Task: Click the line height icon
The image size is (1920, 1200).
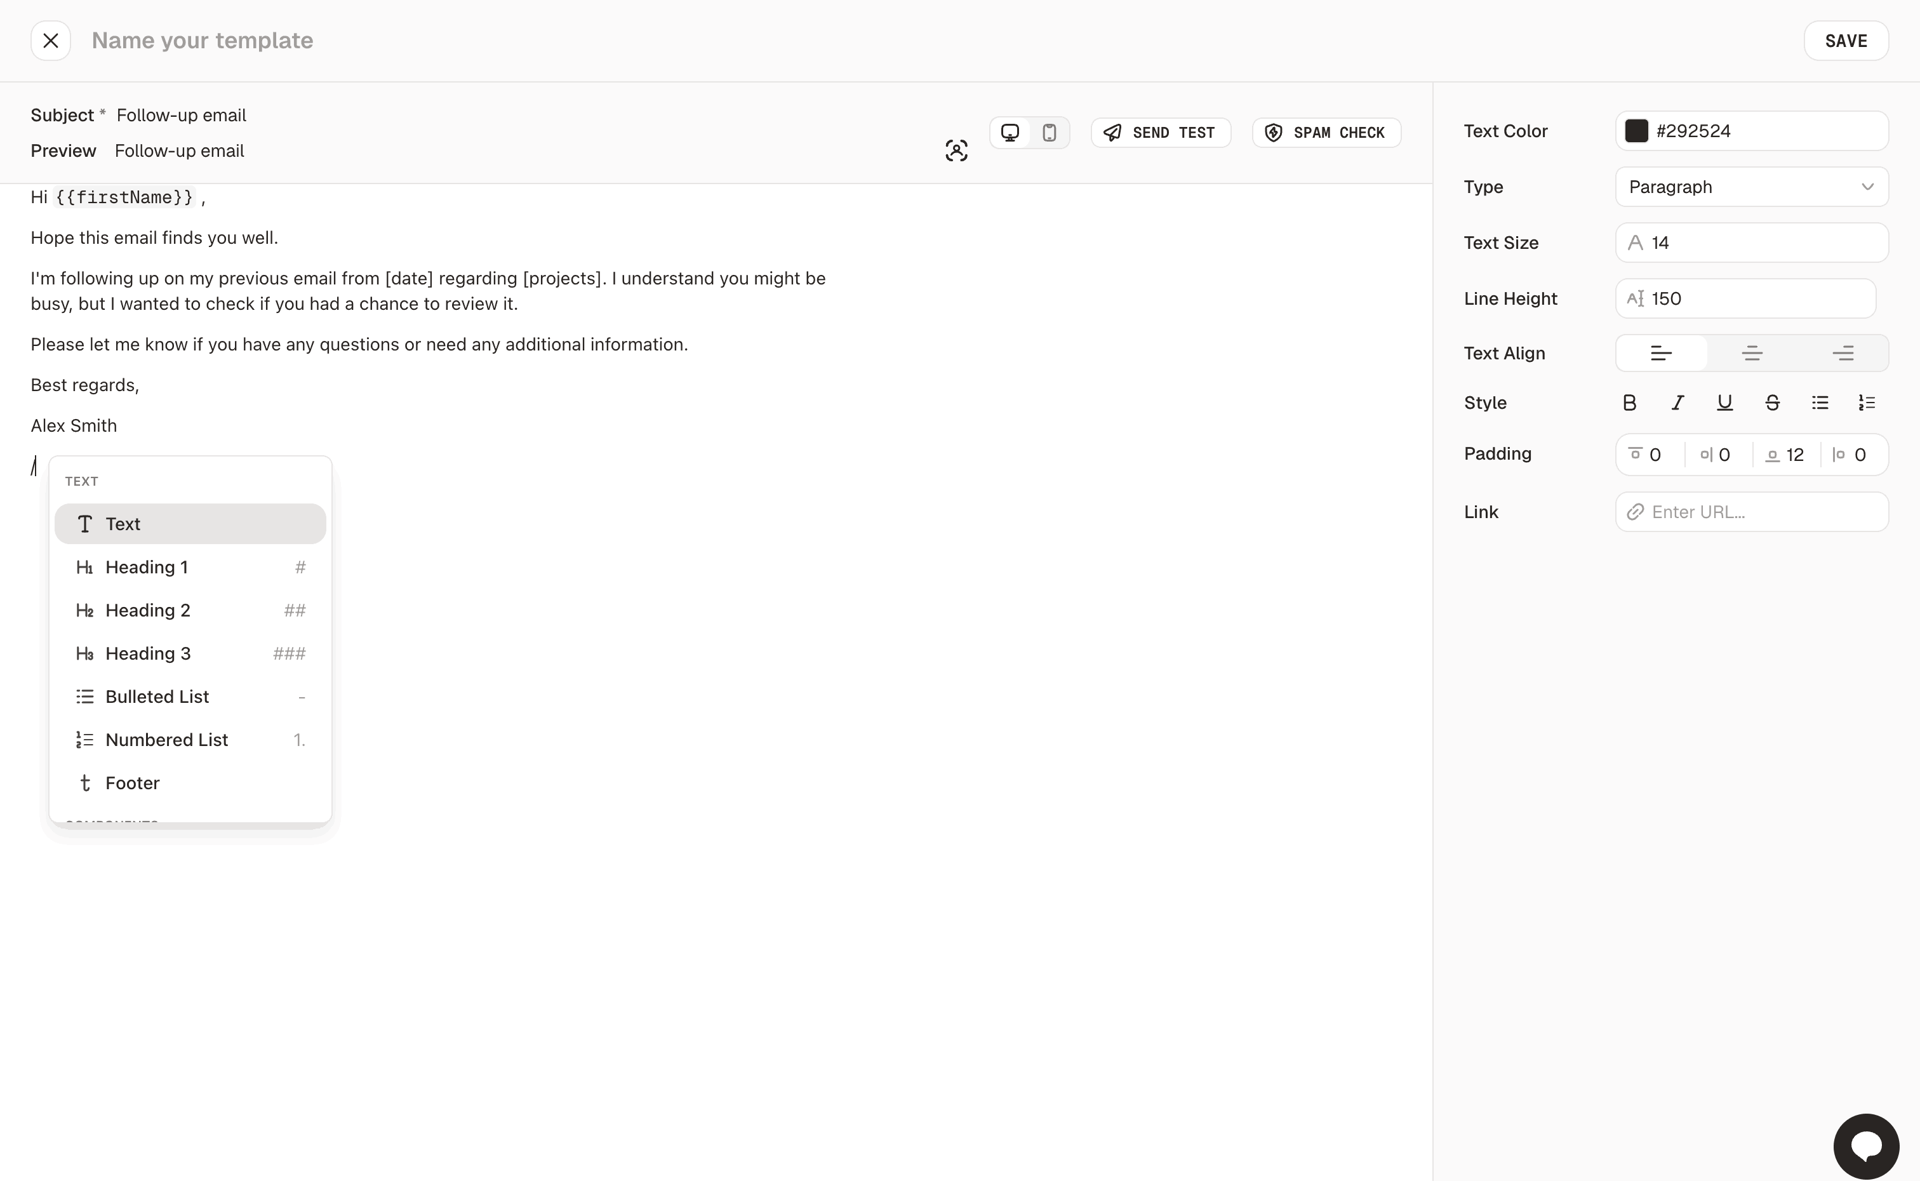Action: coord(1635,299)
